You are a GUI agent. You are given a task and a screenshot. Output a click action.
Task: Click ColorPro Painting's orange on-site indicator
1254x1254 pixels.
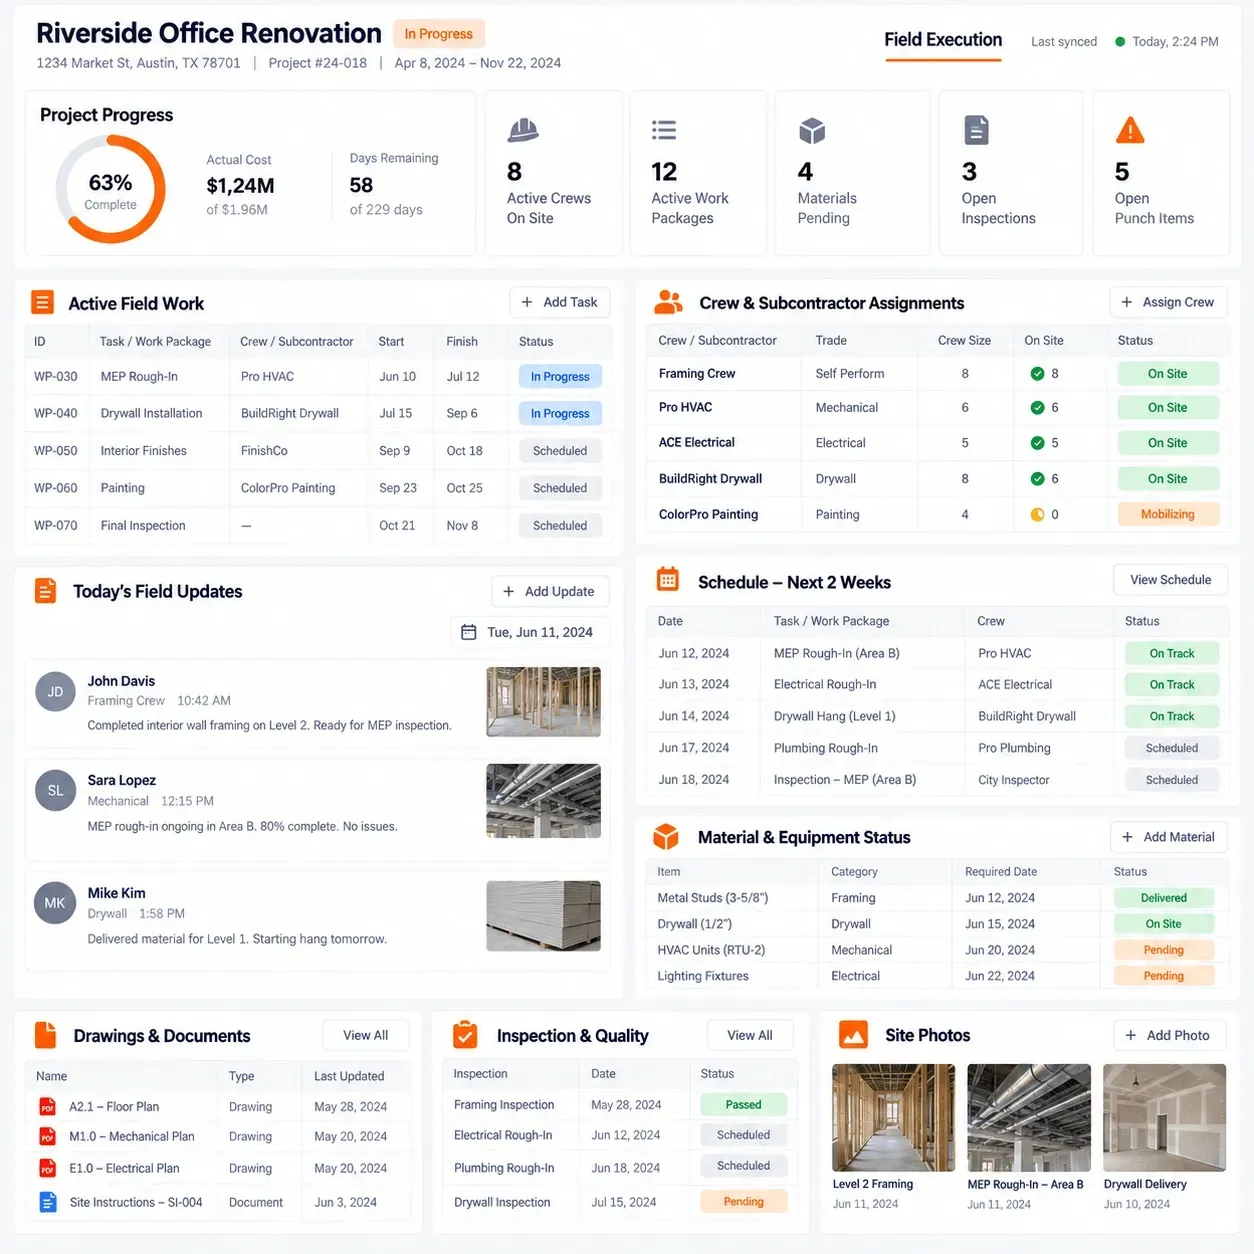pyautogui.click(x=1037, y=515)
